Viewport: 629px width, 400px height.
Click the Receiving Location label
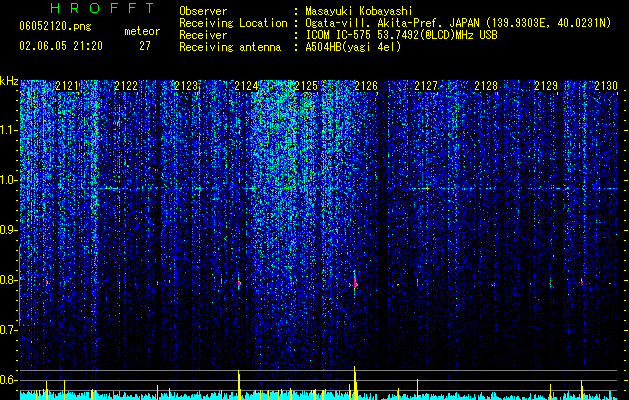[233, 23]
